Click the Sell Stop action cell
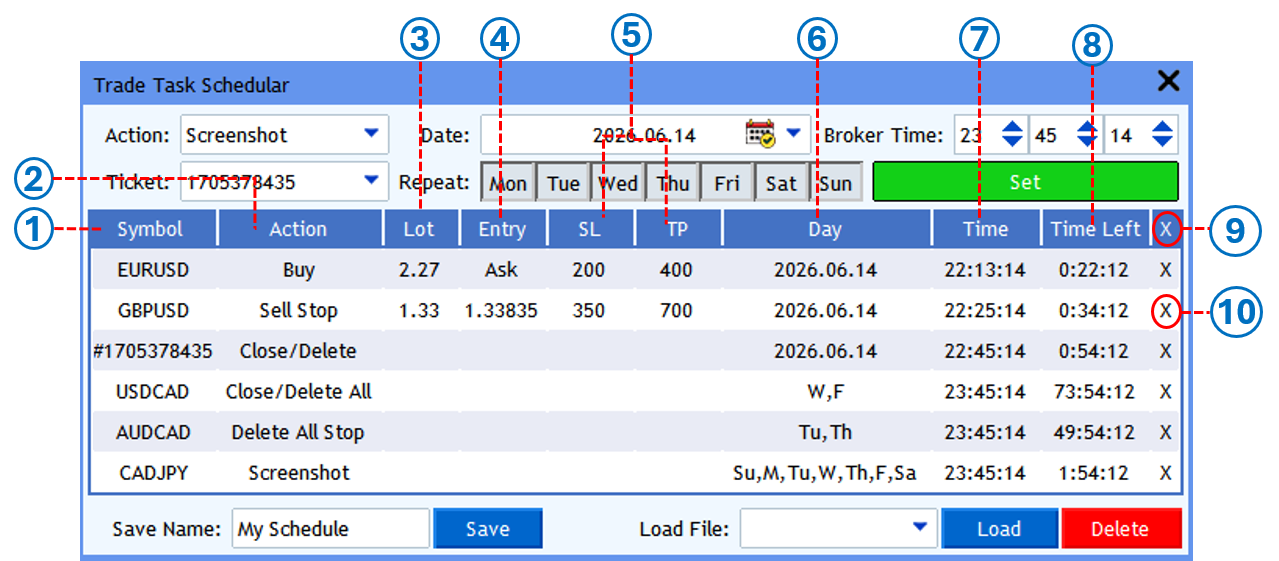The height and width of the screenshot is (561, 1279). pos(299,311)
